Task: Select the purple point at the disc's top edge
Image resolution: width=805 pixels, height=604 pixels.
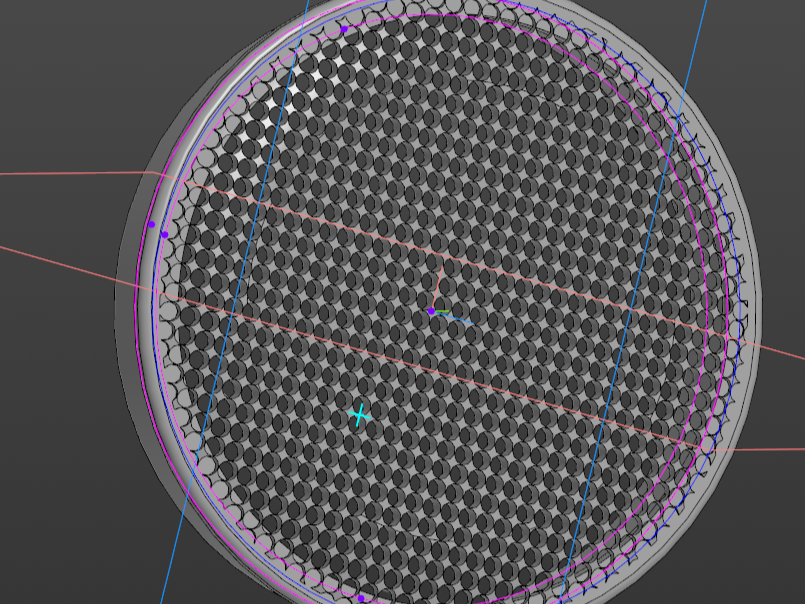Action: (344, 29)
